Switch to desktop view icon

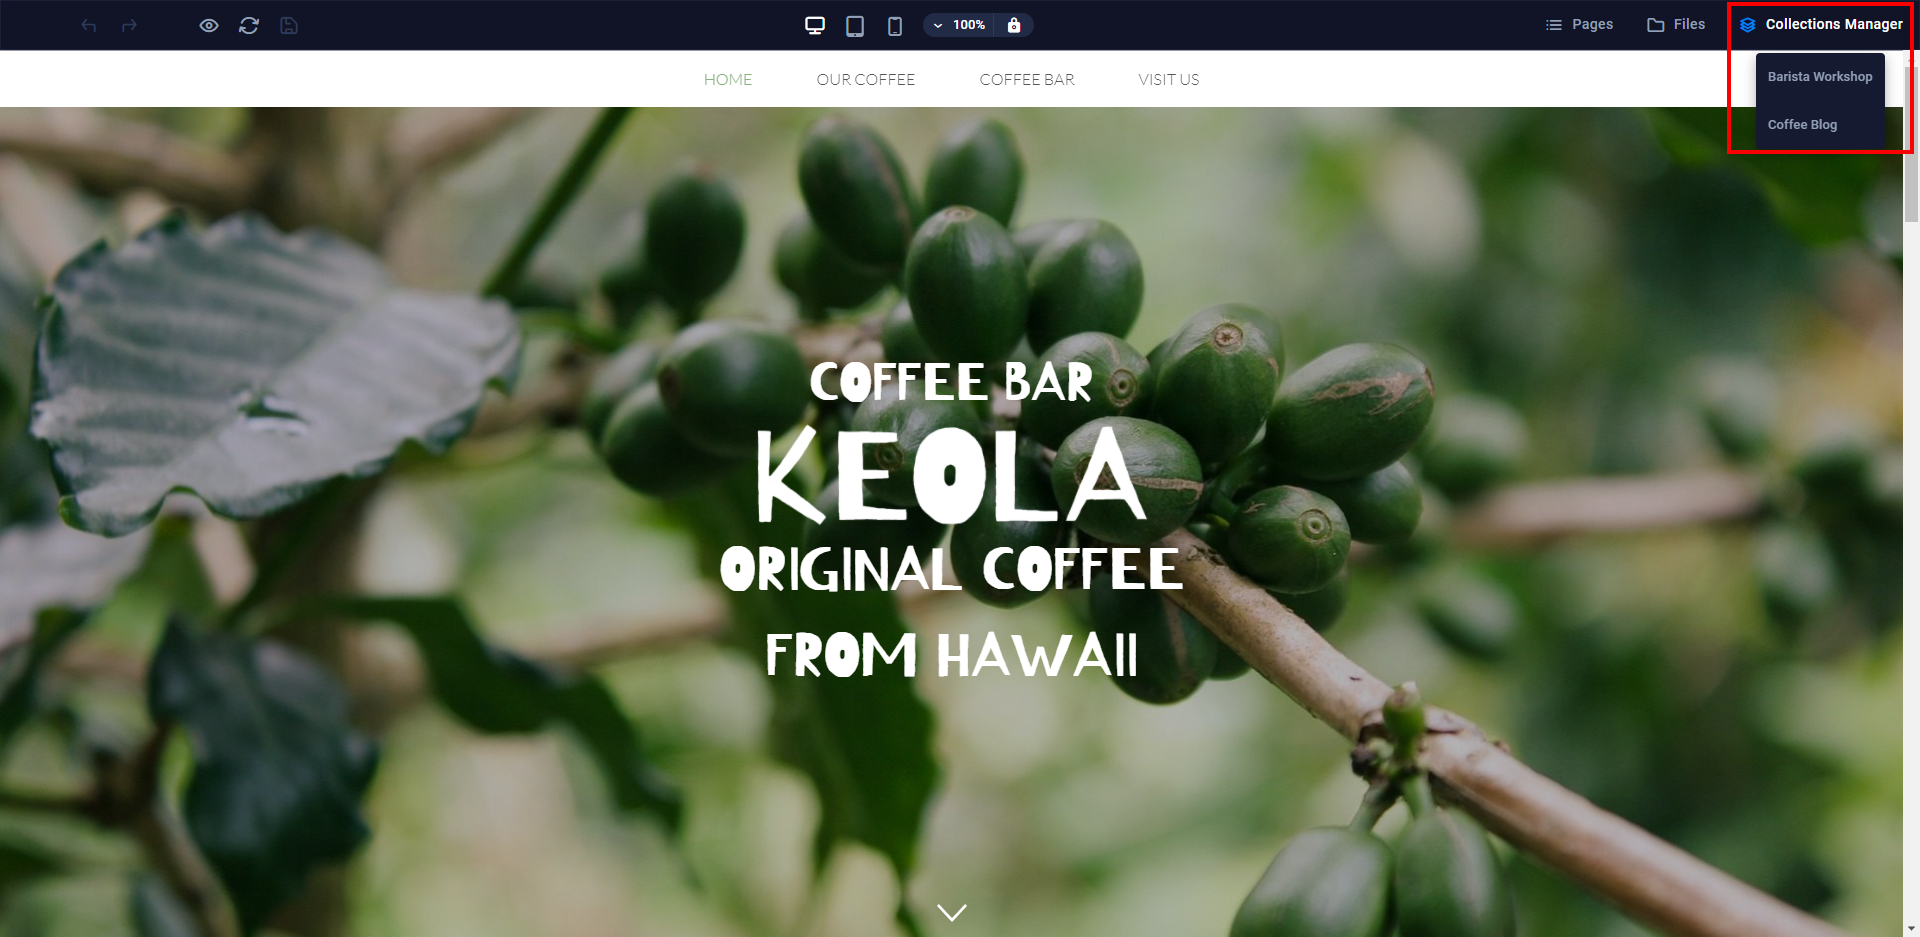pyautogui.click(x=815, y=25)
